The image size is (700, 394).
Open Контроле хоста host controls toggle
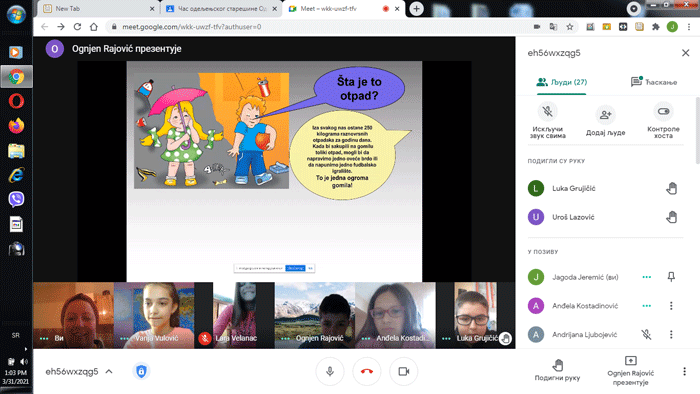click(663, 112)
